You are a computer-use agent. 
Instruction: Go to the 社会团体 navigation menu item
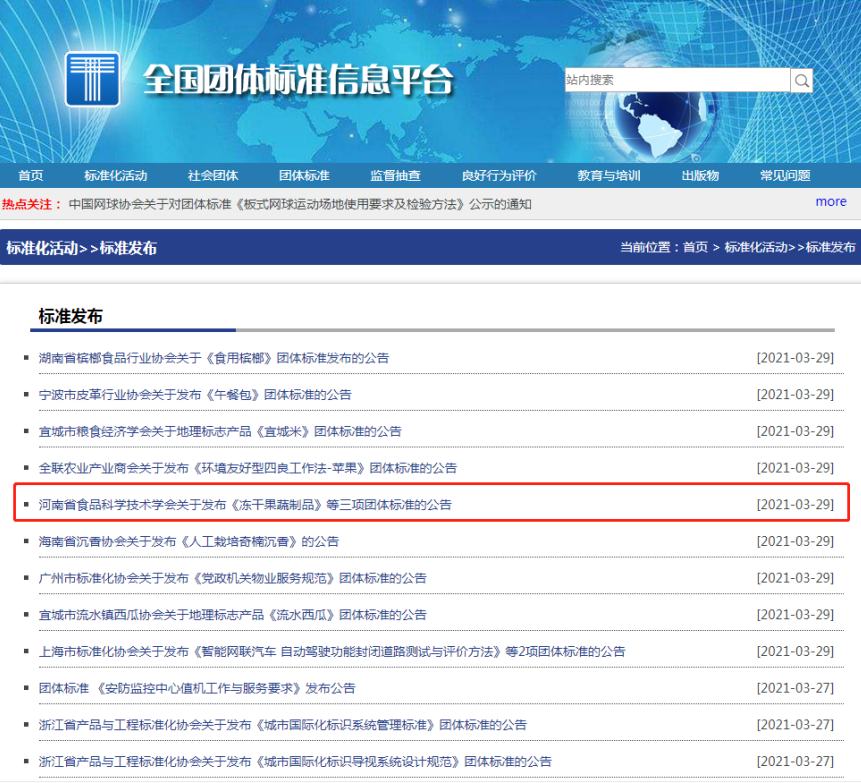pyautogui.click(x=213, y=176)
